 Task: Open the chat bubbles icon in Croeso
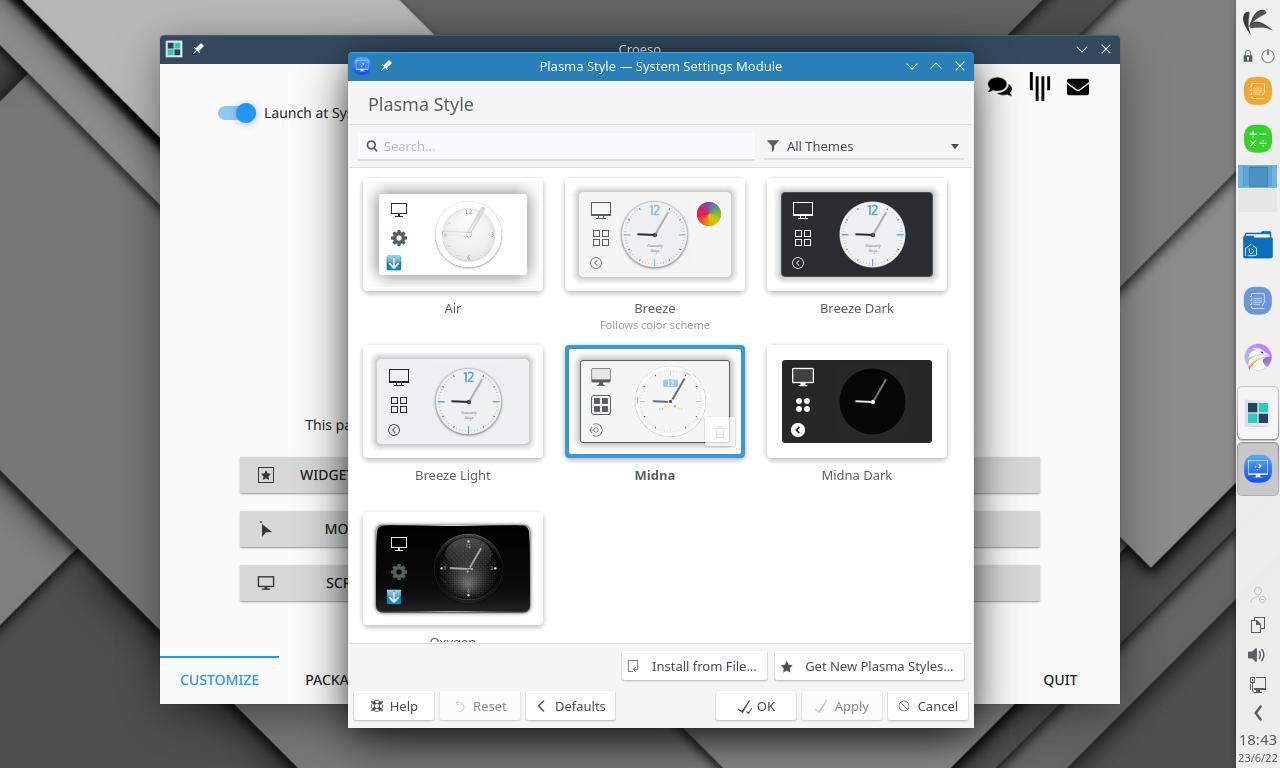(x=999, y=87)
